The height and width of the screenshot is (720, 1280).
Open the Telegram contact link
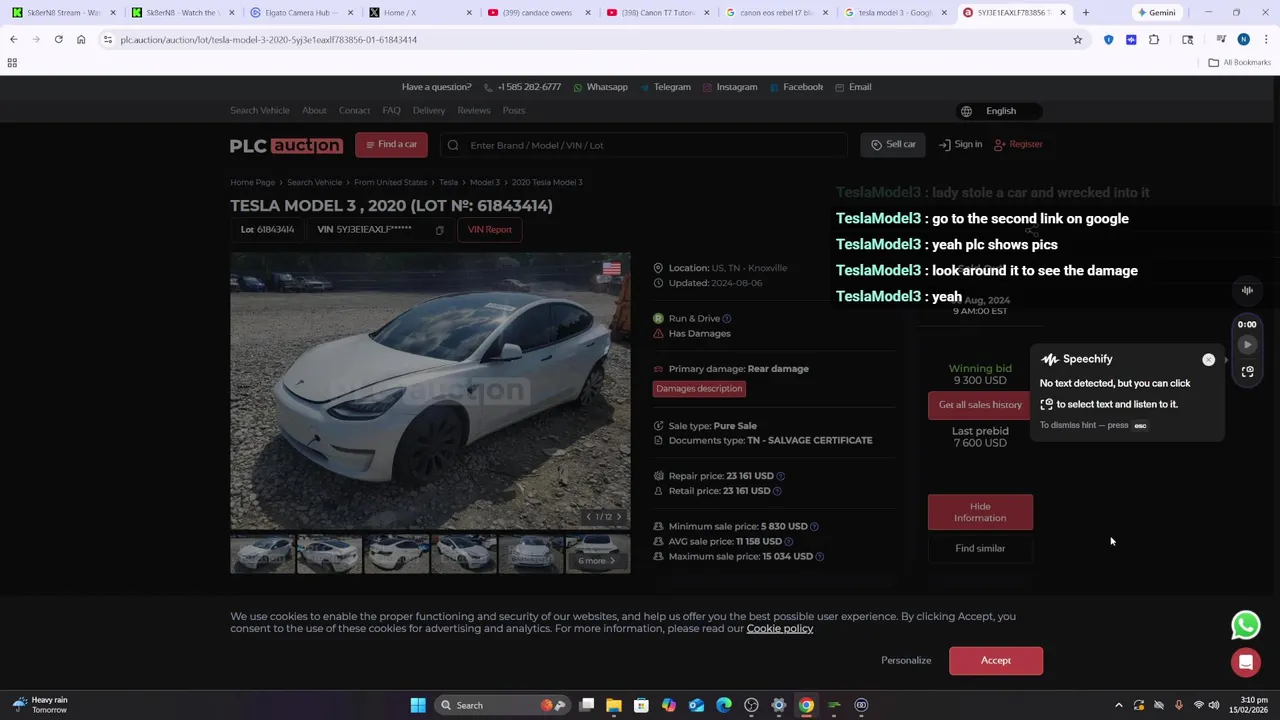coord(665,87)
